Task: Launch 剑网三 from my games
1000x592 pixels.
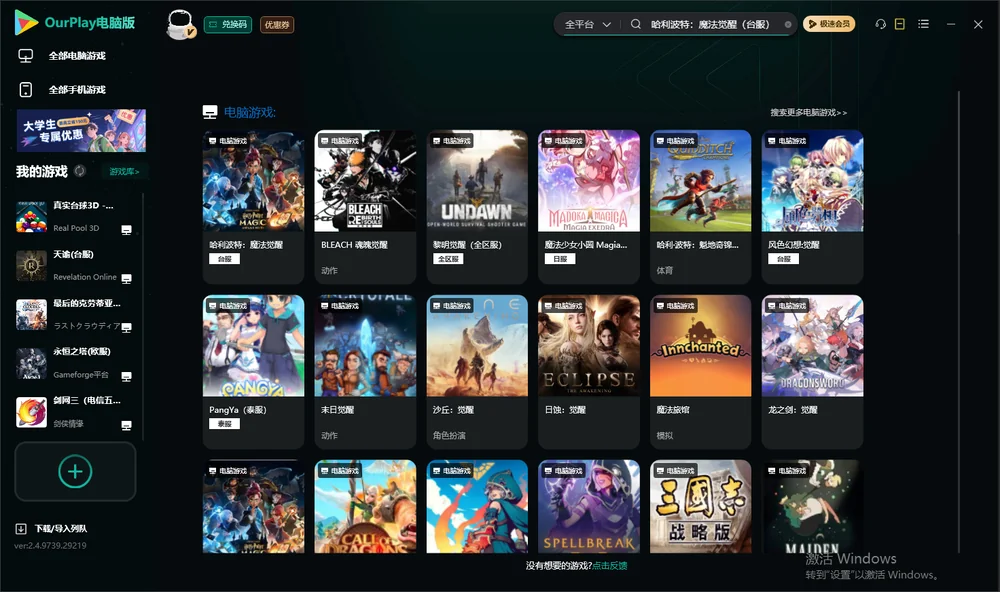Action: pos(75,412)
